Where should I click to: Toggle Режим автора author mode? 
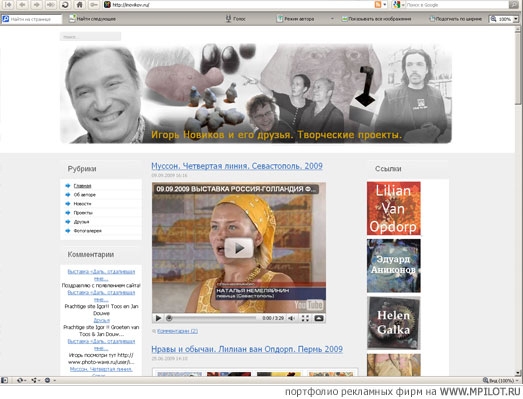(296, 19)
